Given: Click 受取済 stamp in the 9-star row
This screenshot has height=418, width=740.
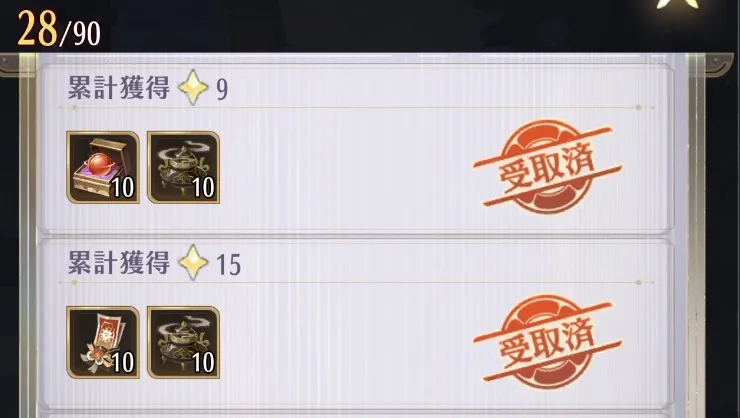Looking at the screenshot, I should tap(547, 166).
